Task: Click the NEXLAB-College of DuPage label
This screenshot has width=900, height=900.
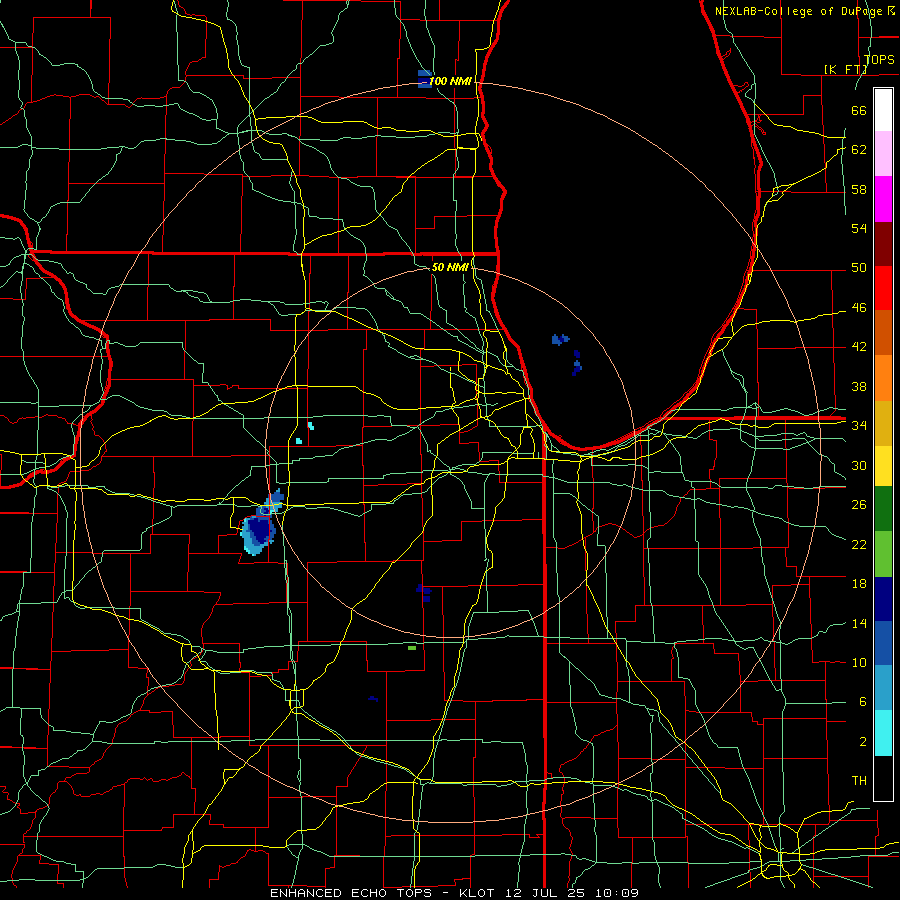Action: coord(800,11)
